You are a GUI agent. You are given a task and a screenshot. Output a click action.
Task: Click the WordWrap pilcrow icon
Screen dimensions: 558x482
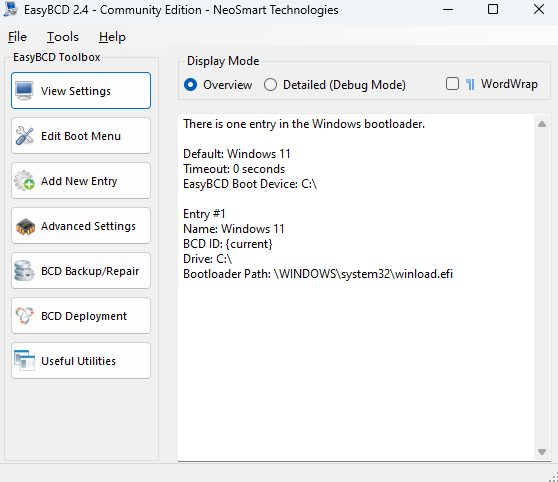[470, 84]
